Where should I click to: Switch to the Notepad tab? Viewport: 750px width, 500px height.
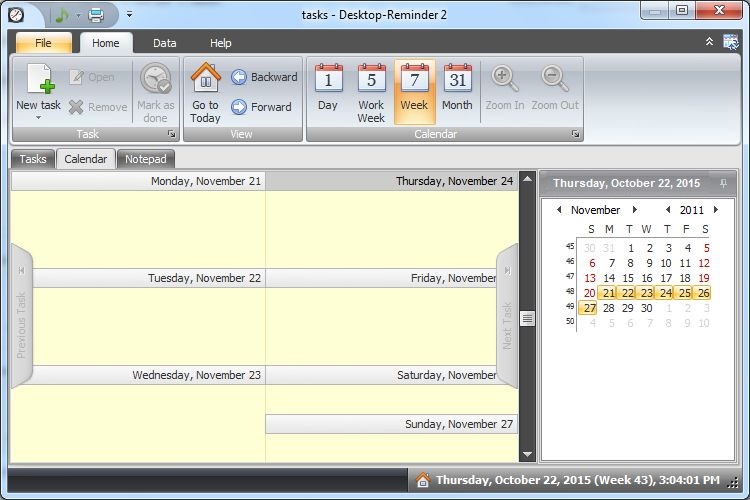point(146,159)
